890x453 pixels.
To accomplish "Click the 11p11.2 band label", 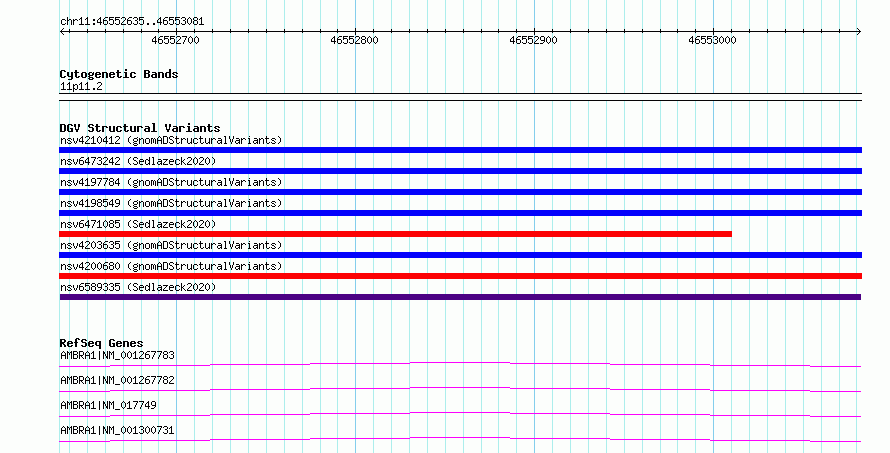I will pyautogui.click(x=81, y=86).
